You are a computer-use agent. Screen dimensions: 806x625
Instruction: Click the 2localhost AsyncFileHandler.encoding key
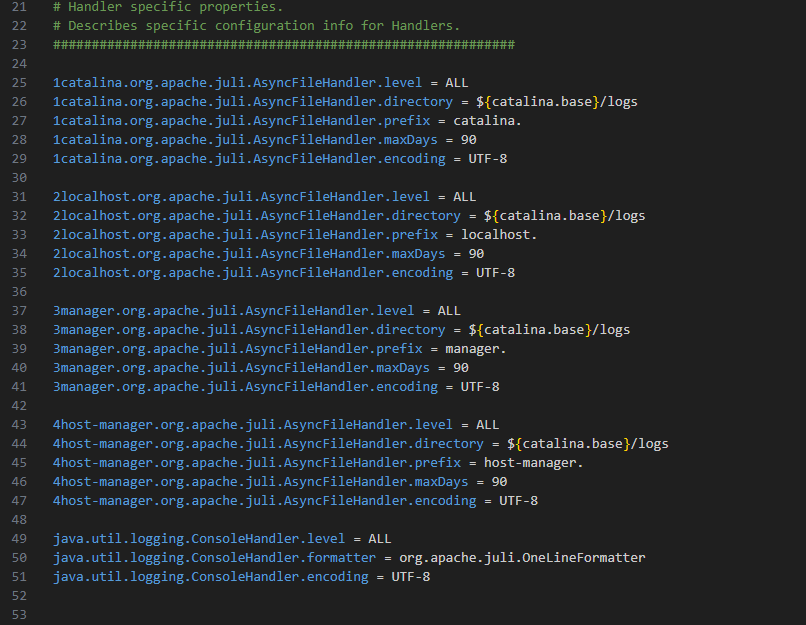click(x=253, y=273)
